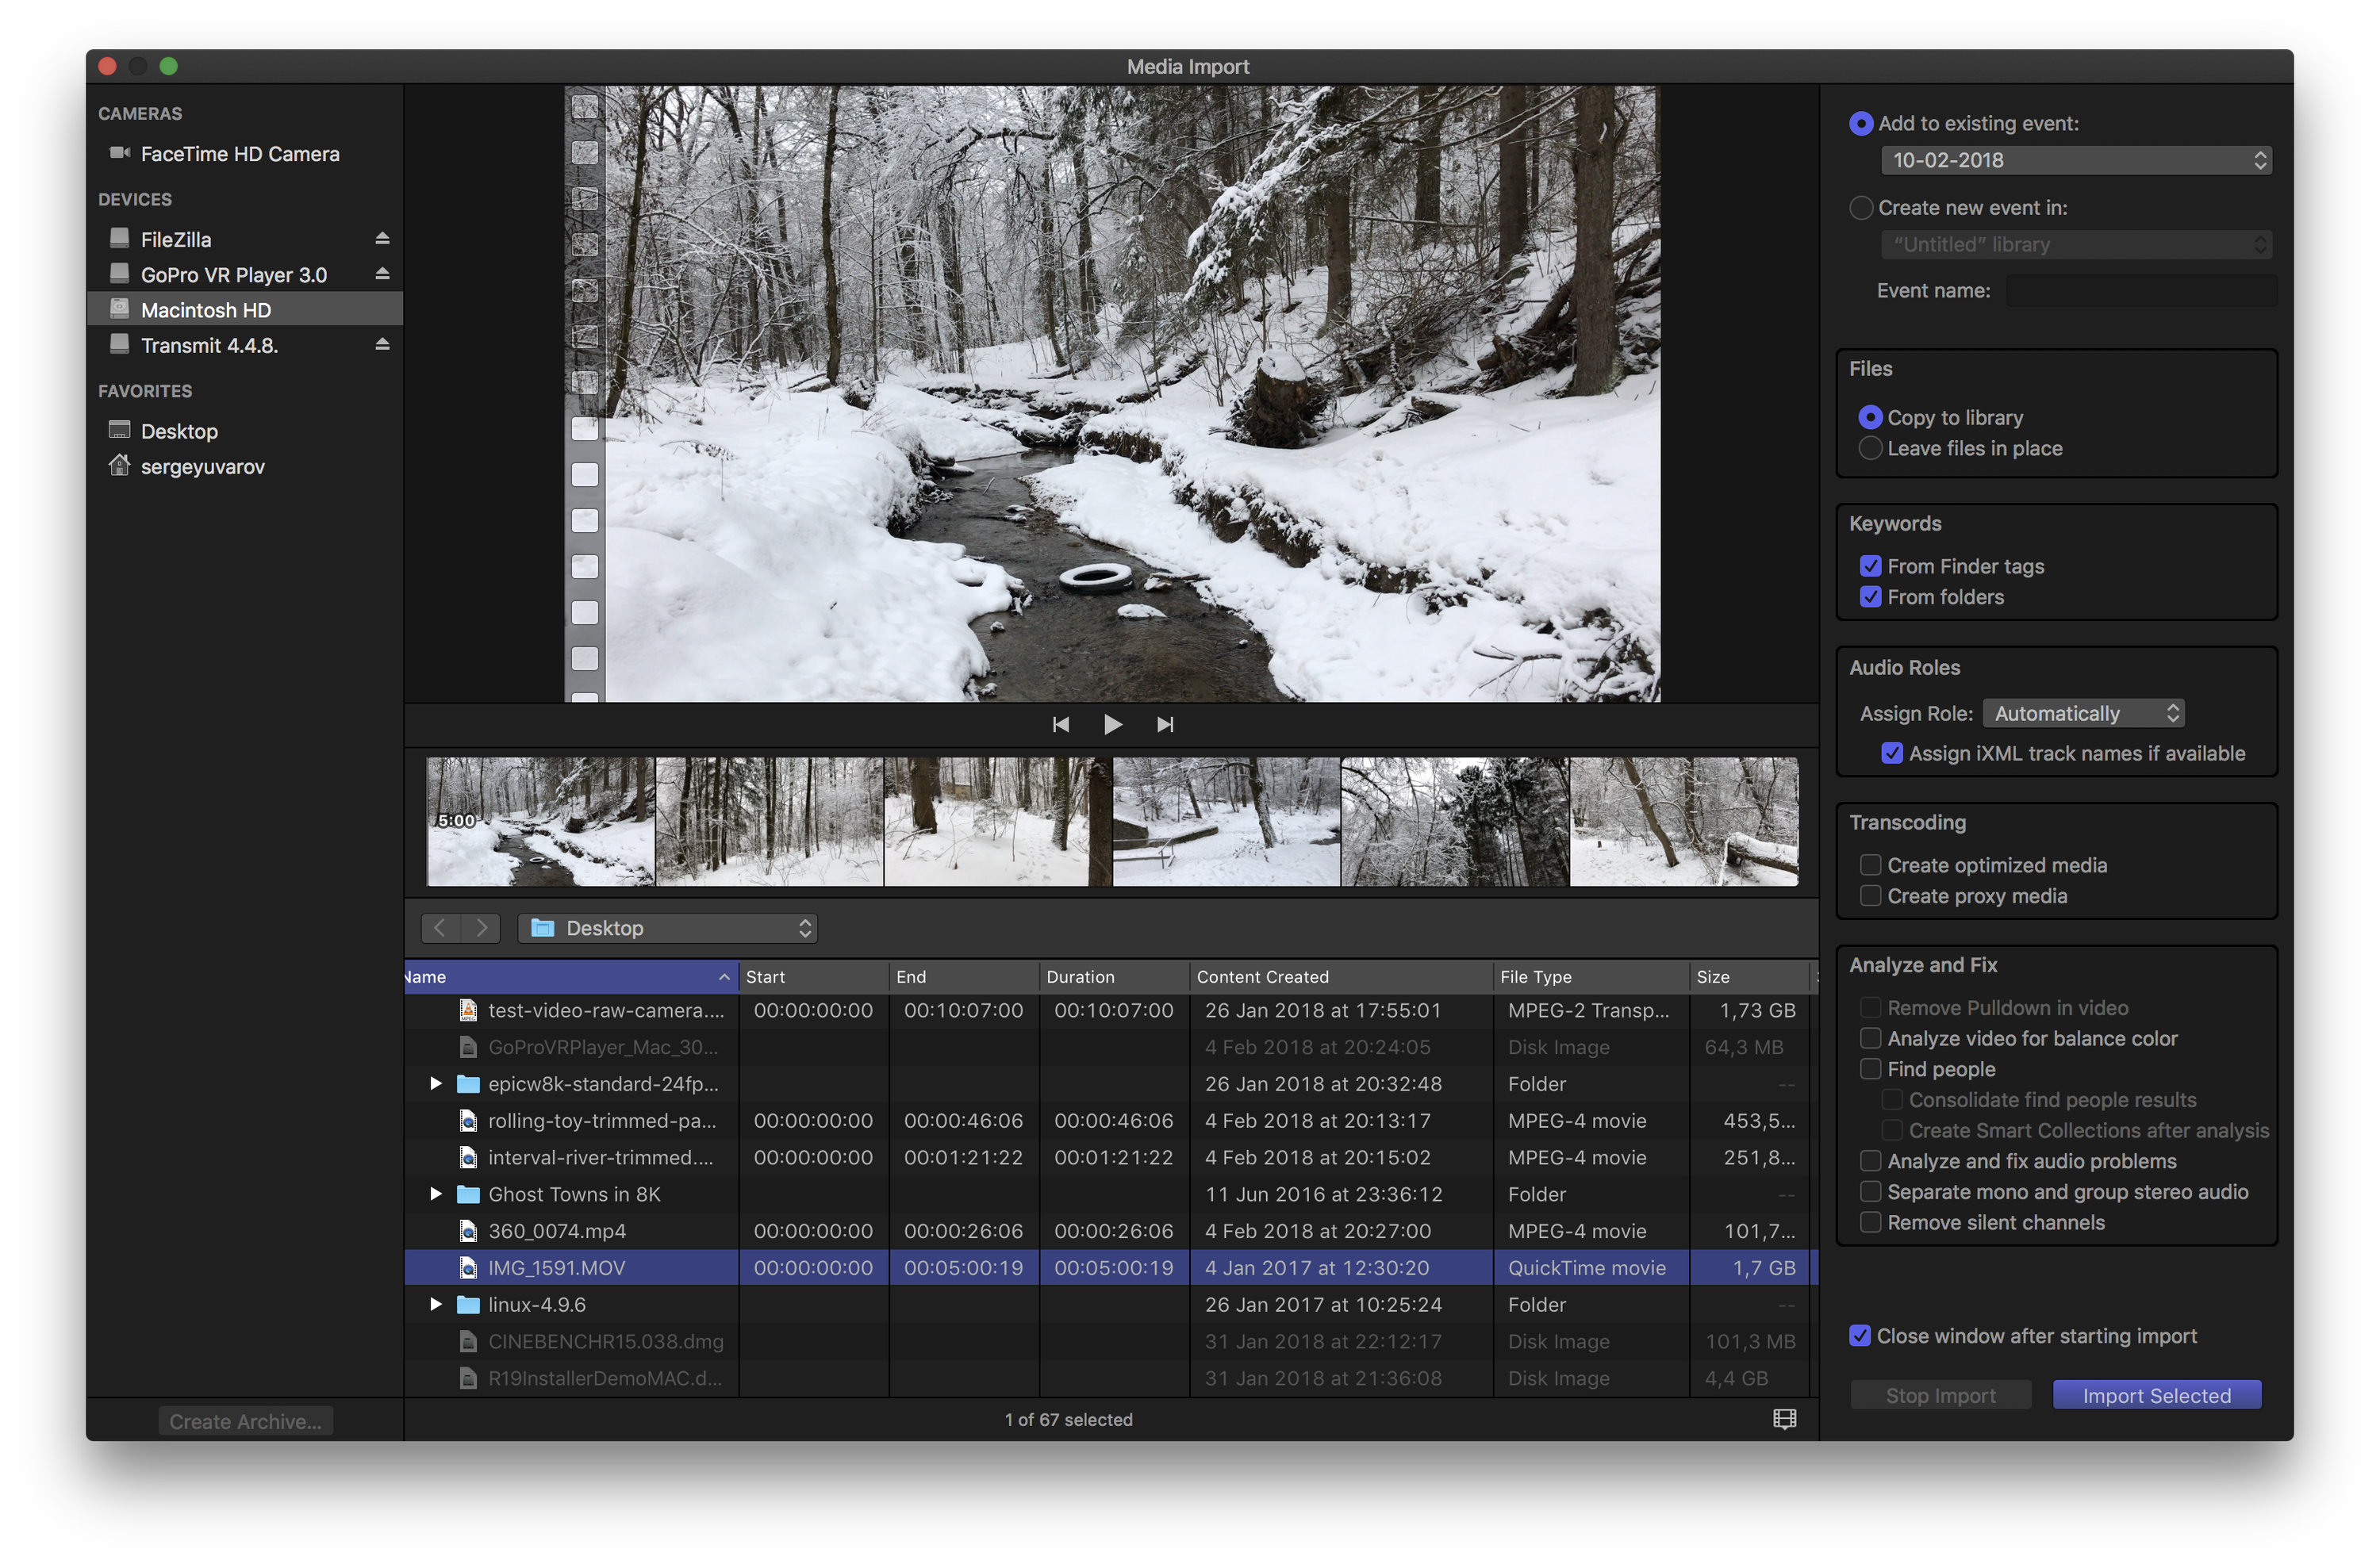Uncheck From Finder tags keyword option
This screenshot has width=2380, height=1564.
coord(1870,566)
